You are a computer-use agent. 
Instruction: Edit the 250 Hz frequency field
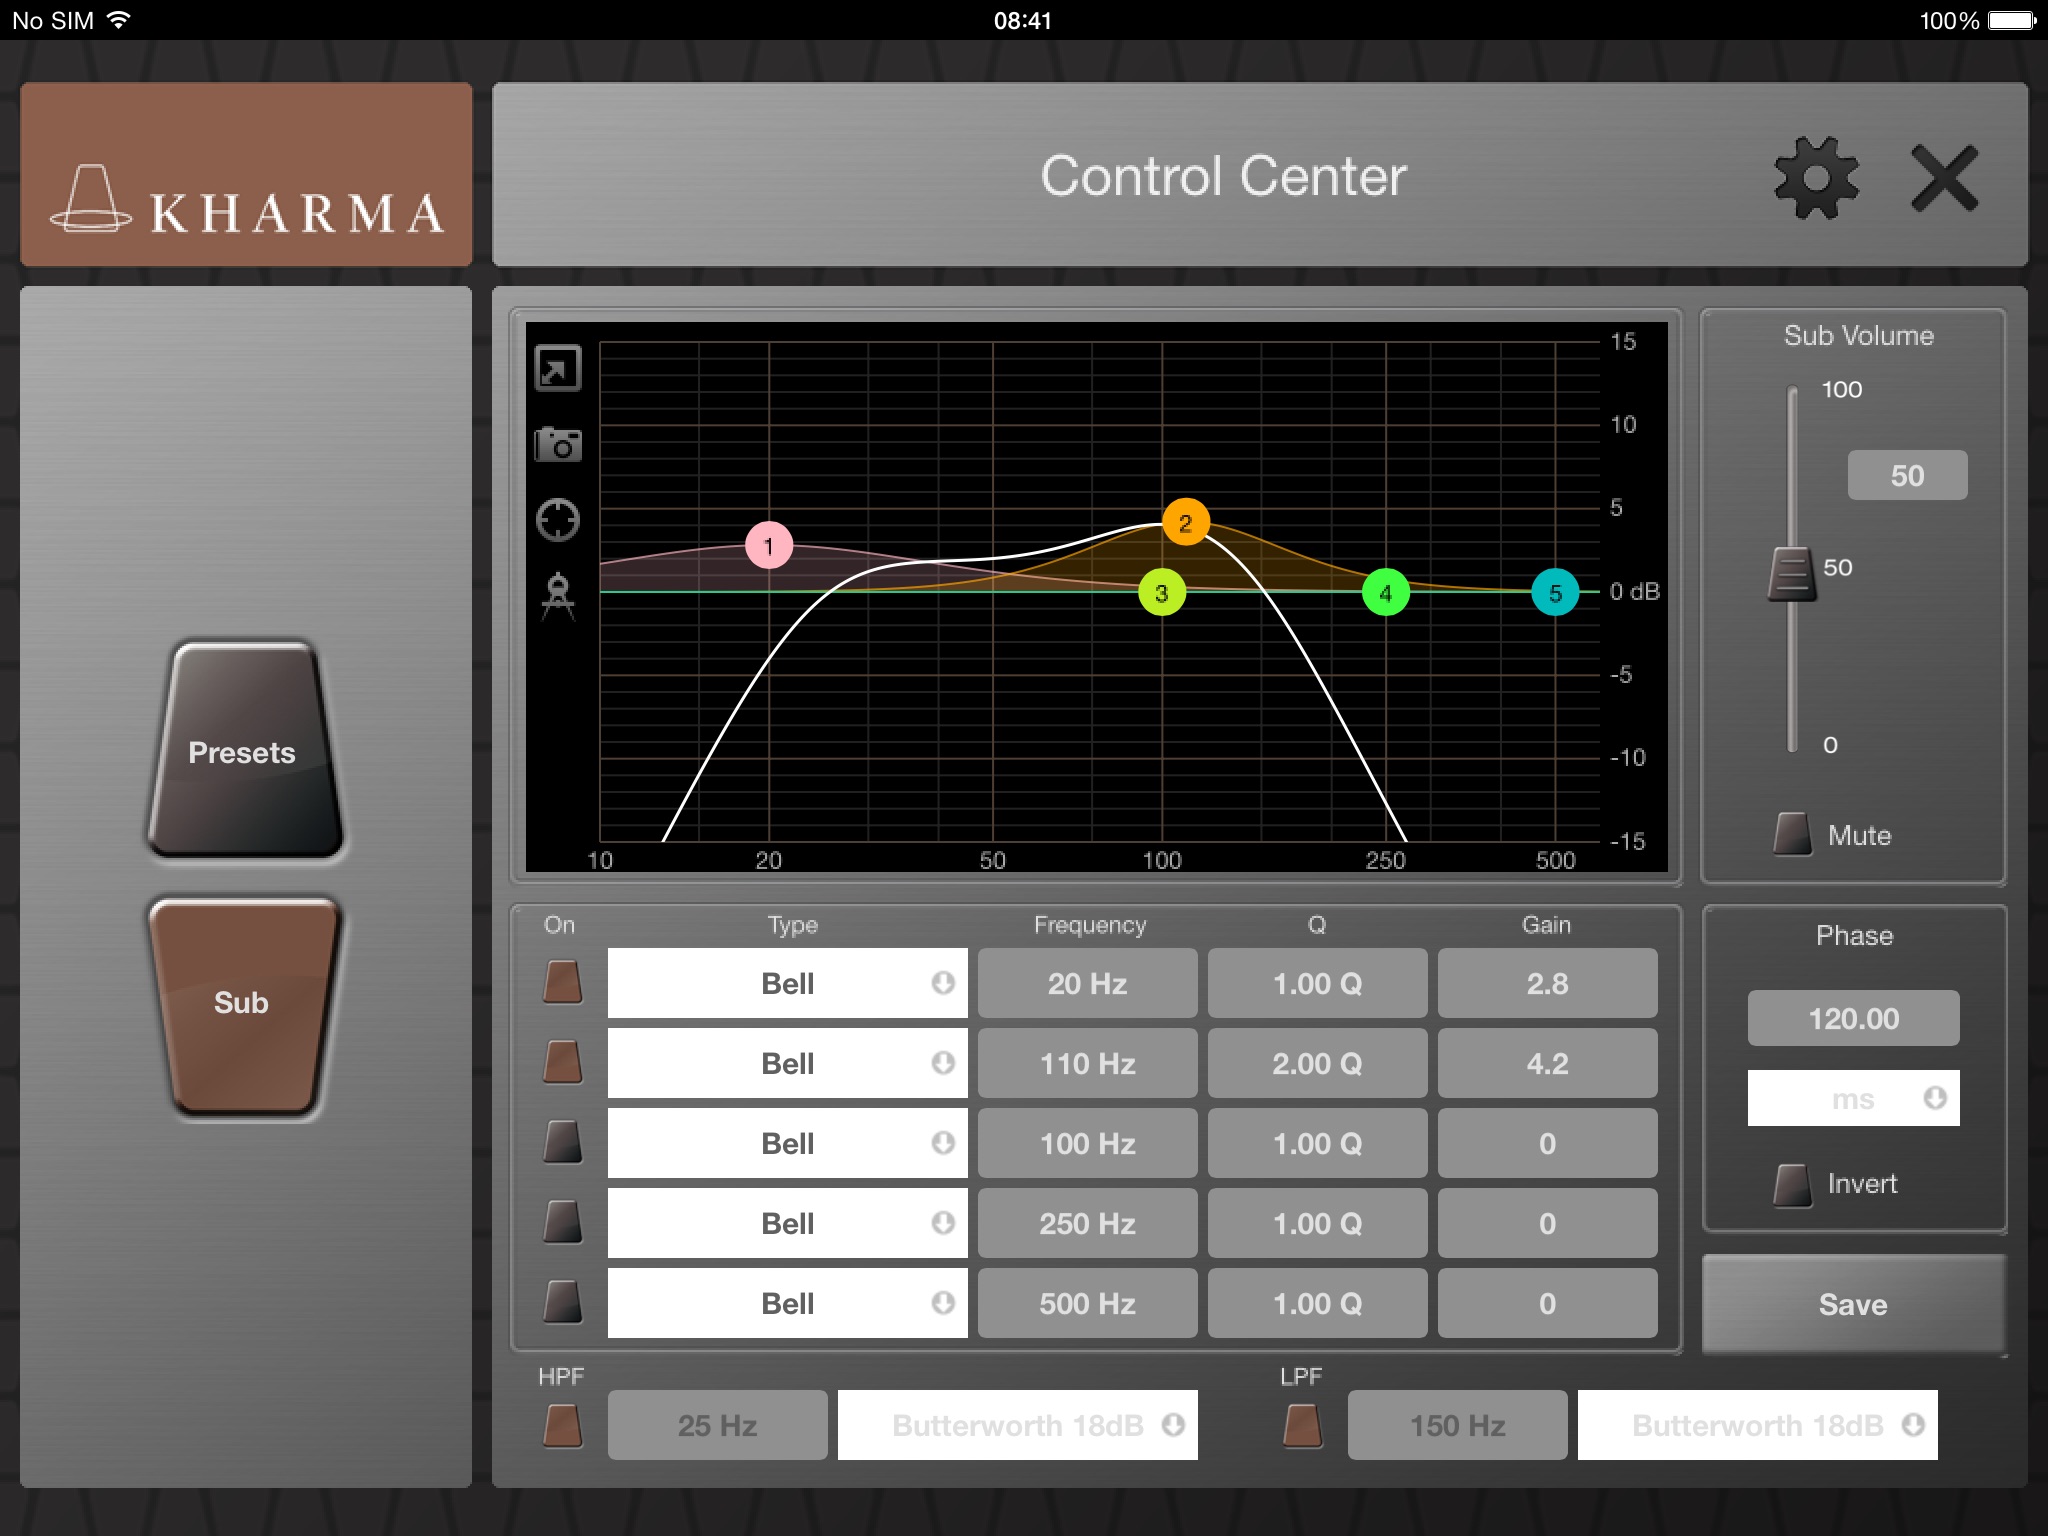[x=1088, y=1223]
